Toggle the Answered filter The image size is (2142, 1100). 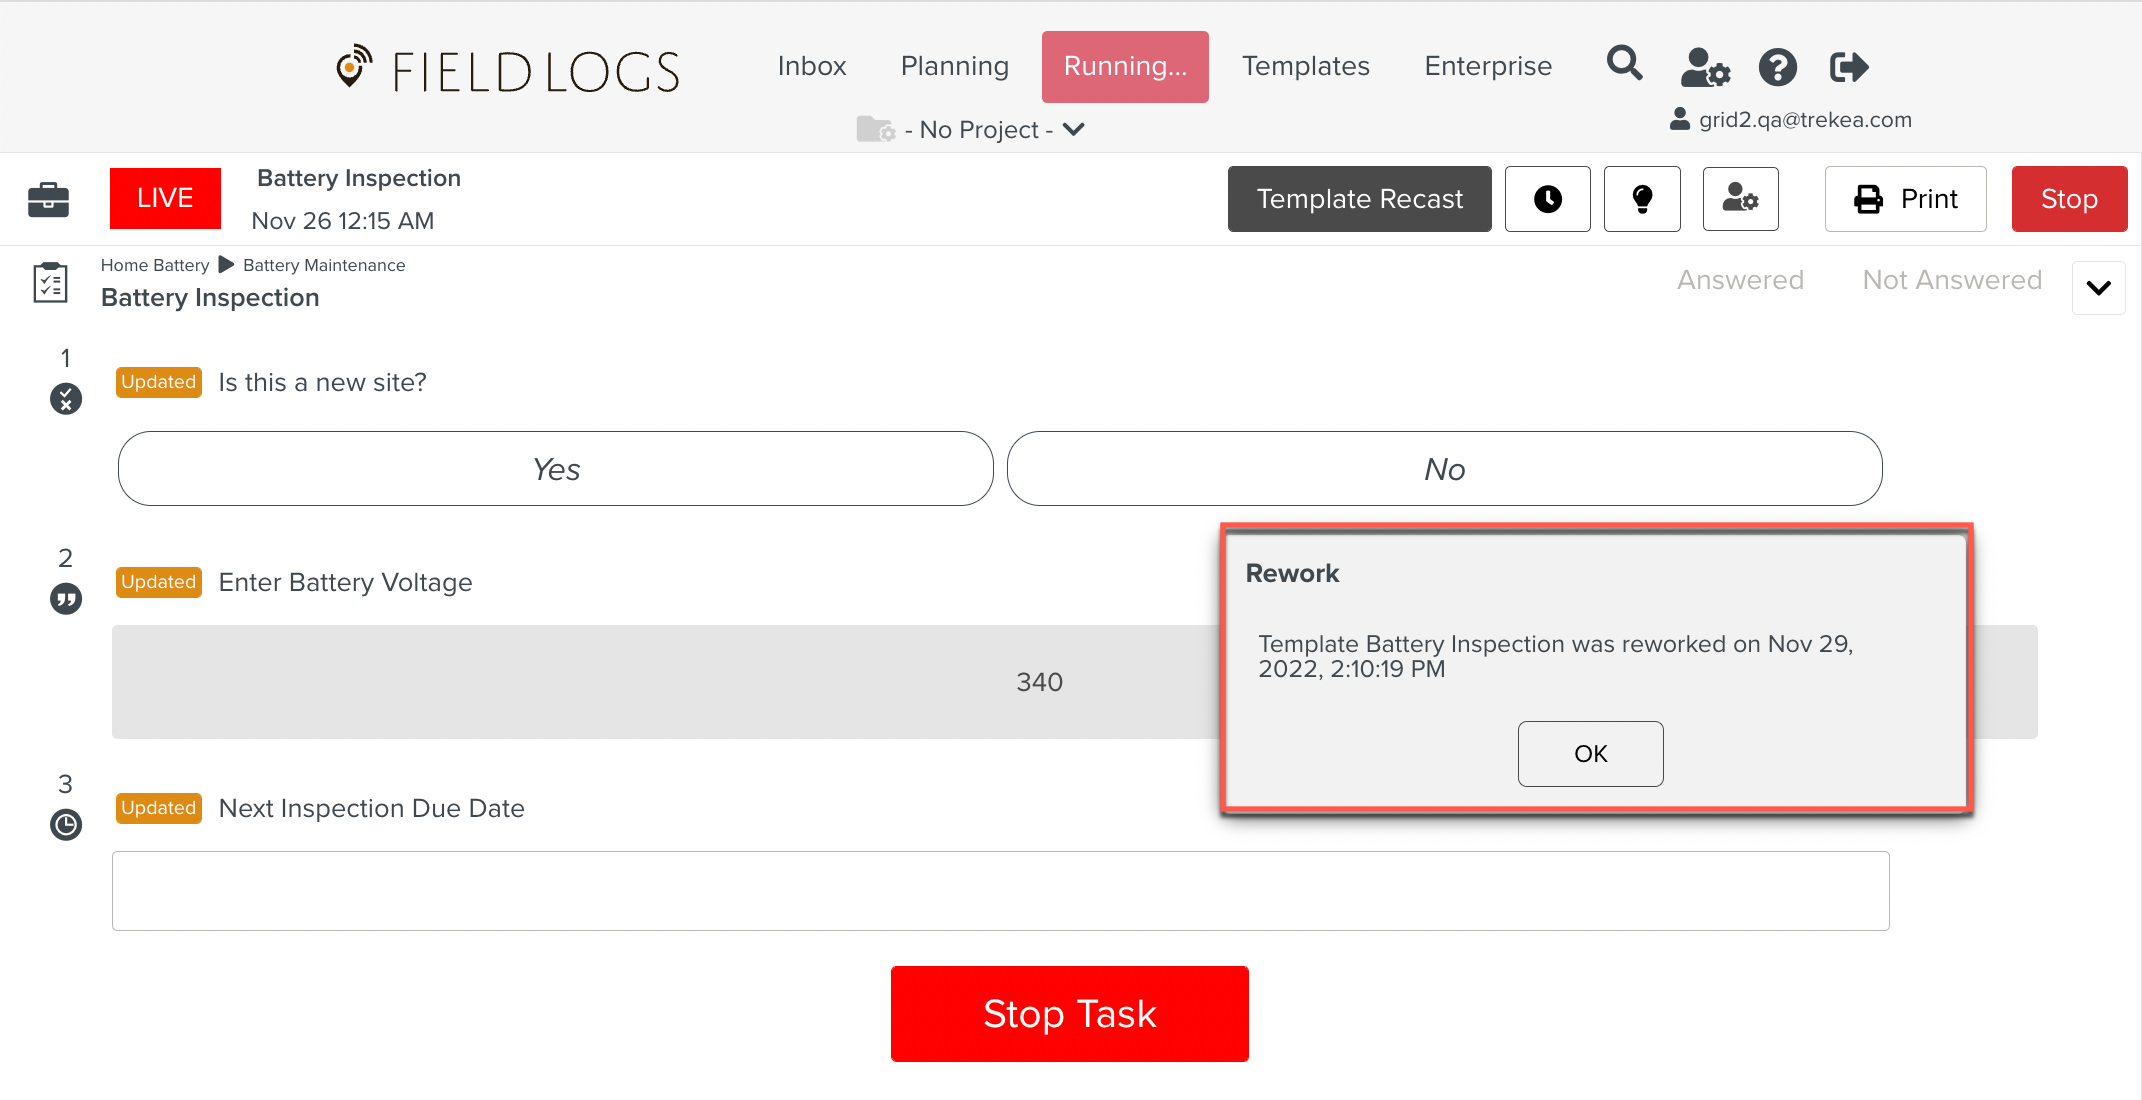click(x=1740, y=280)
